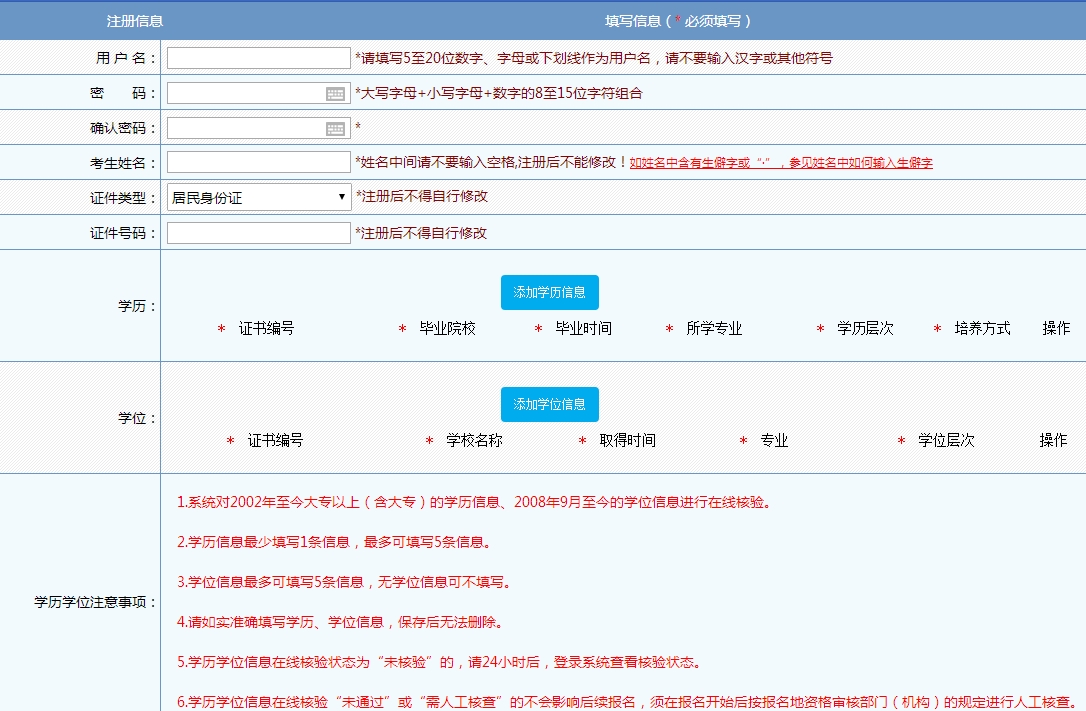Focus the 确认密码 input field
The image size is (1086, 711).
[x=245, y=129]
